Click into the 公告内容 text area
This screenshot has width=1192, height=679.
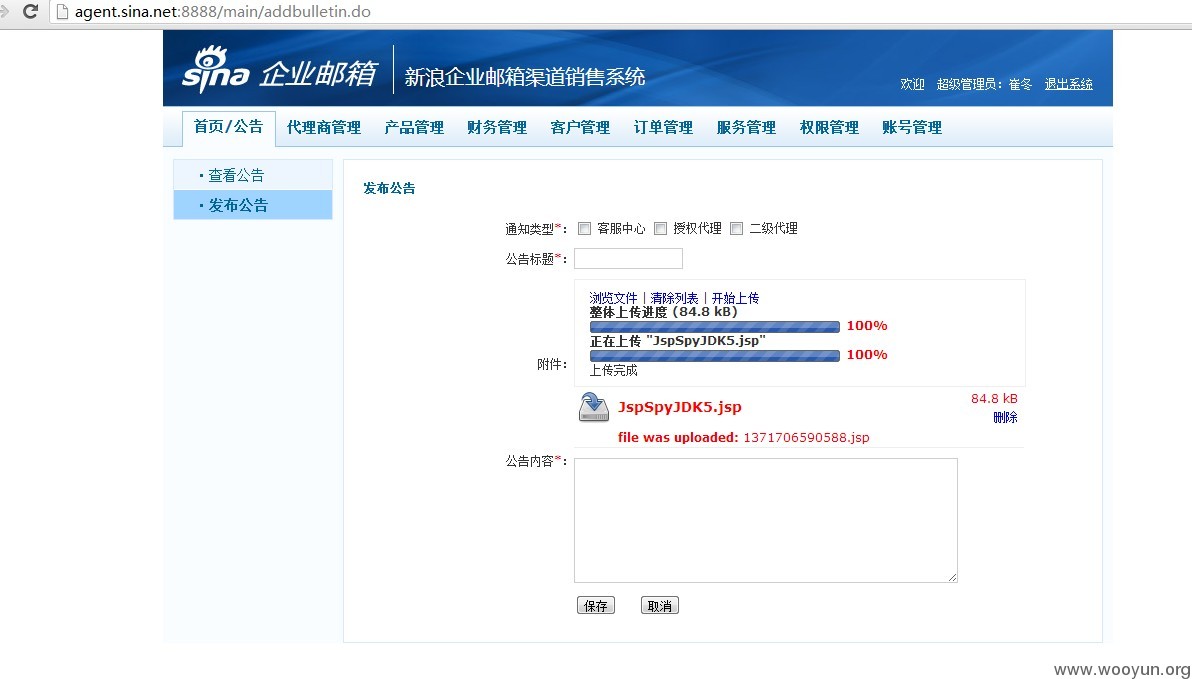pyautogui.click(x=766, y=520)
